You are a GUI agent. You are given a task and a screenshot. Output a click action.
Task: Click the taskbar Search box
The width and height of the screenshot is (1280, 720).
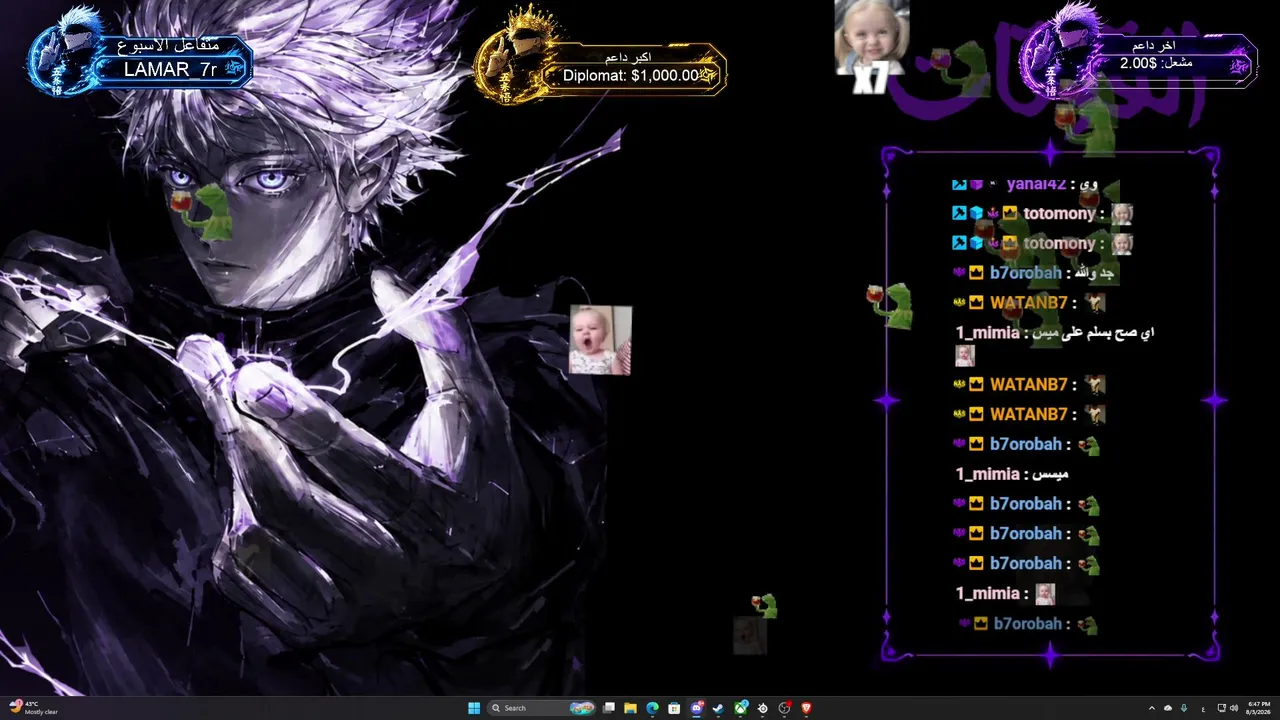(541, 708)
